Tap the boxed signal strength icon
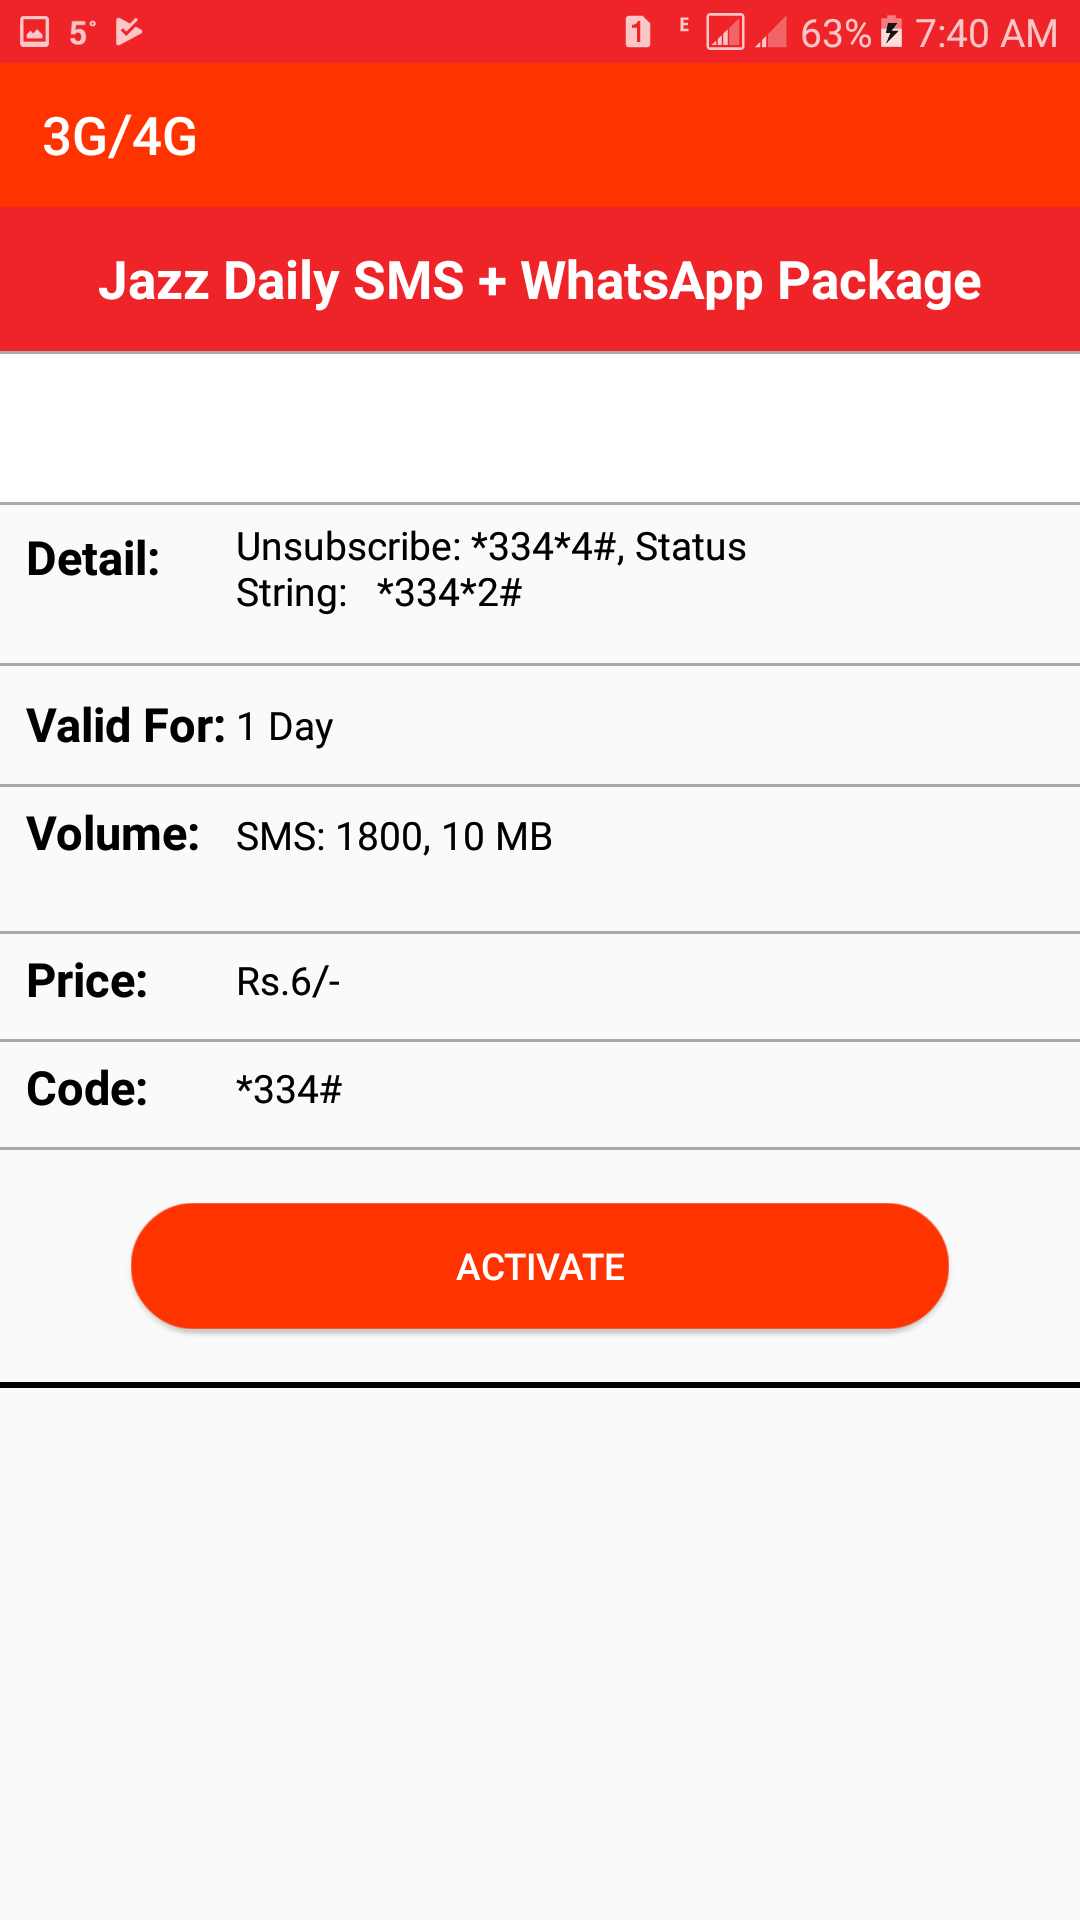Viewport: 1080px width, 1920px height. tap(725, 33)
